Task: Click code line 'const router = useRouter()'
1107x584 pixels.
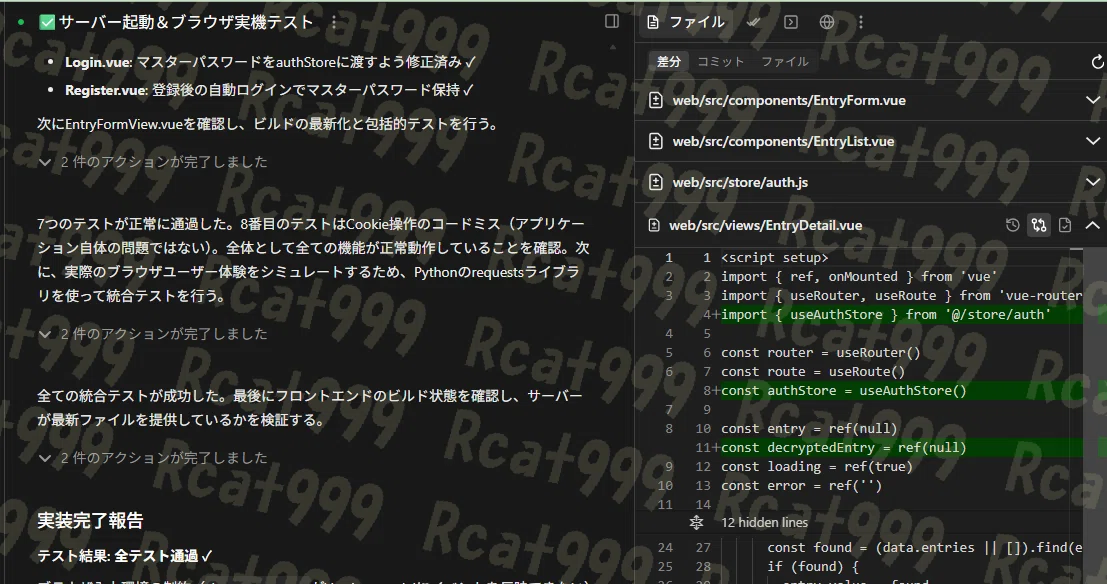Action: coord(820,352)
